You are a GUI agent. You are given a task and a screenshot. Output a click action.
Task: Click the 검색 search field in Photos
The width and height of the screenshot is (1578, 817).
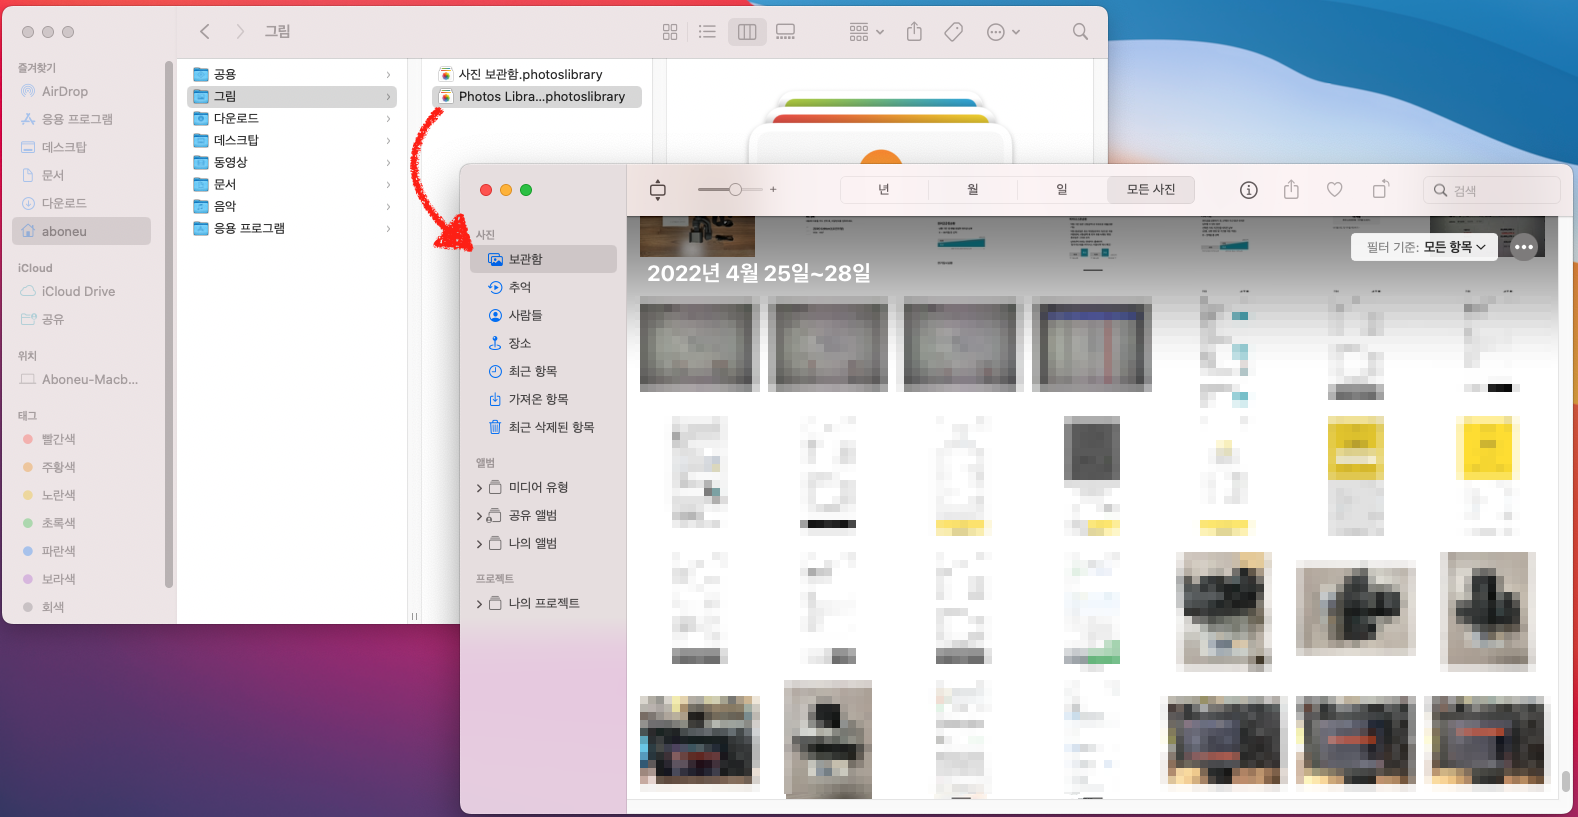(x=1492, y=190)
